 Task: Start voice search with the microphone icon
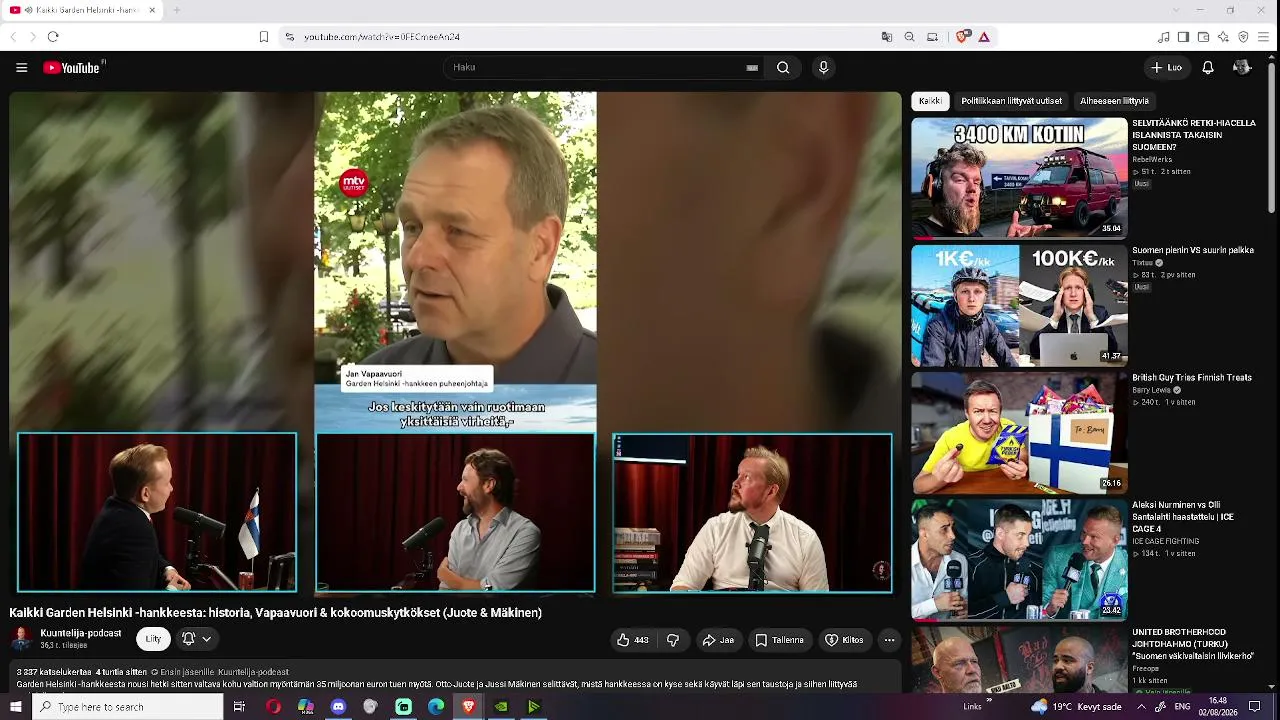click(x=823, y=68)
